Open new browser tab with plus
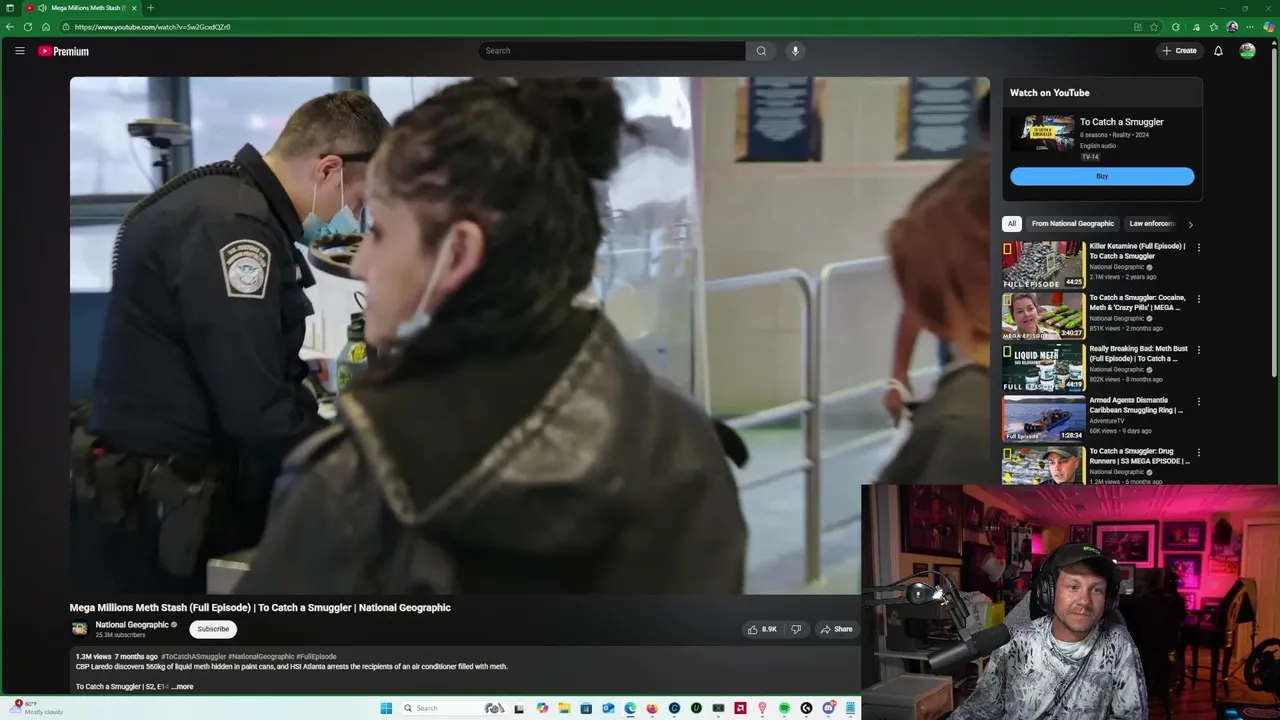The width and height of the screenshot is (1280, 720). pos(150,8)
